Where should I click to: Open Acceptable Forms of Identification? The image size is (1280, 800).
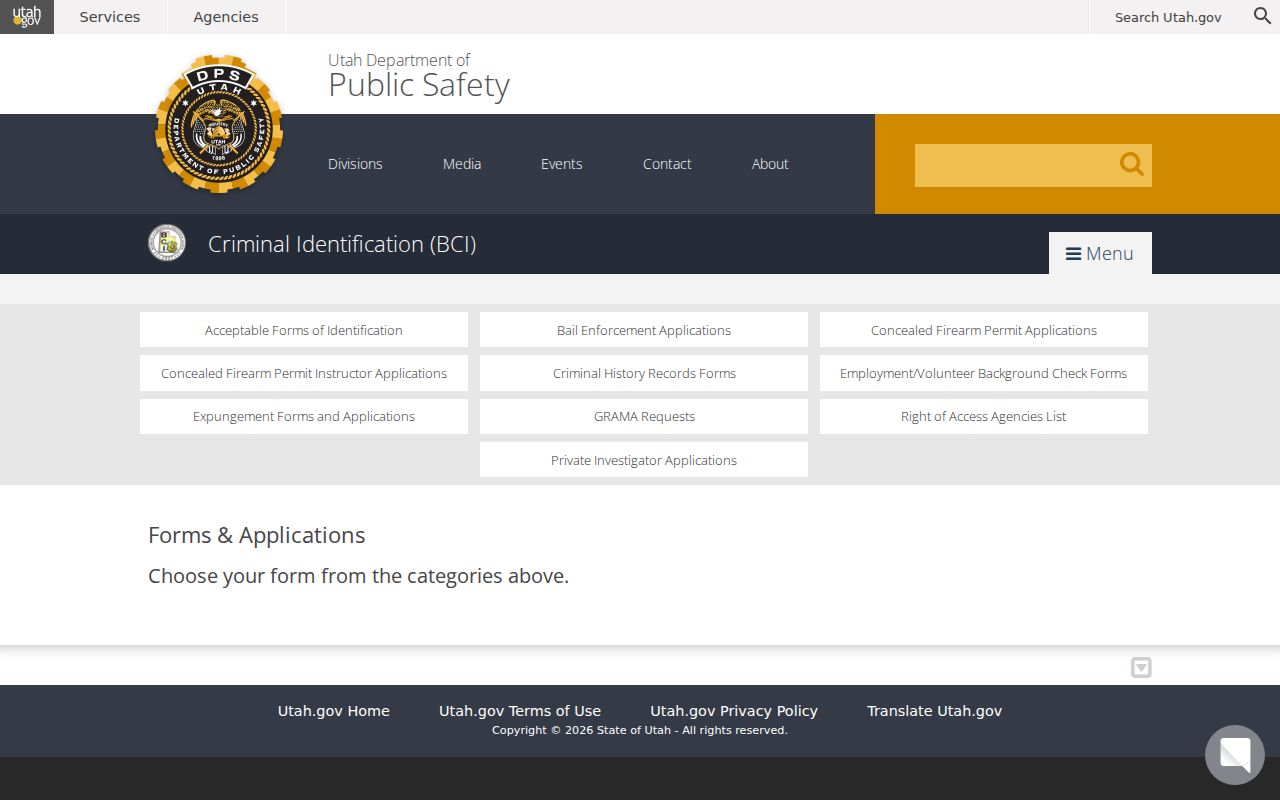click(304, 330)
